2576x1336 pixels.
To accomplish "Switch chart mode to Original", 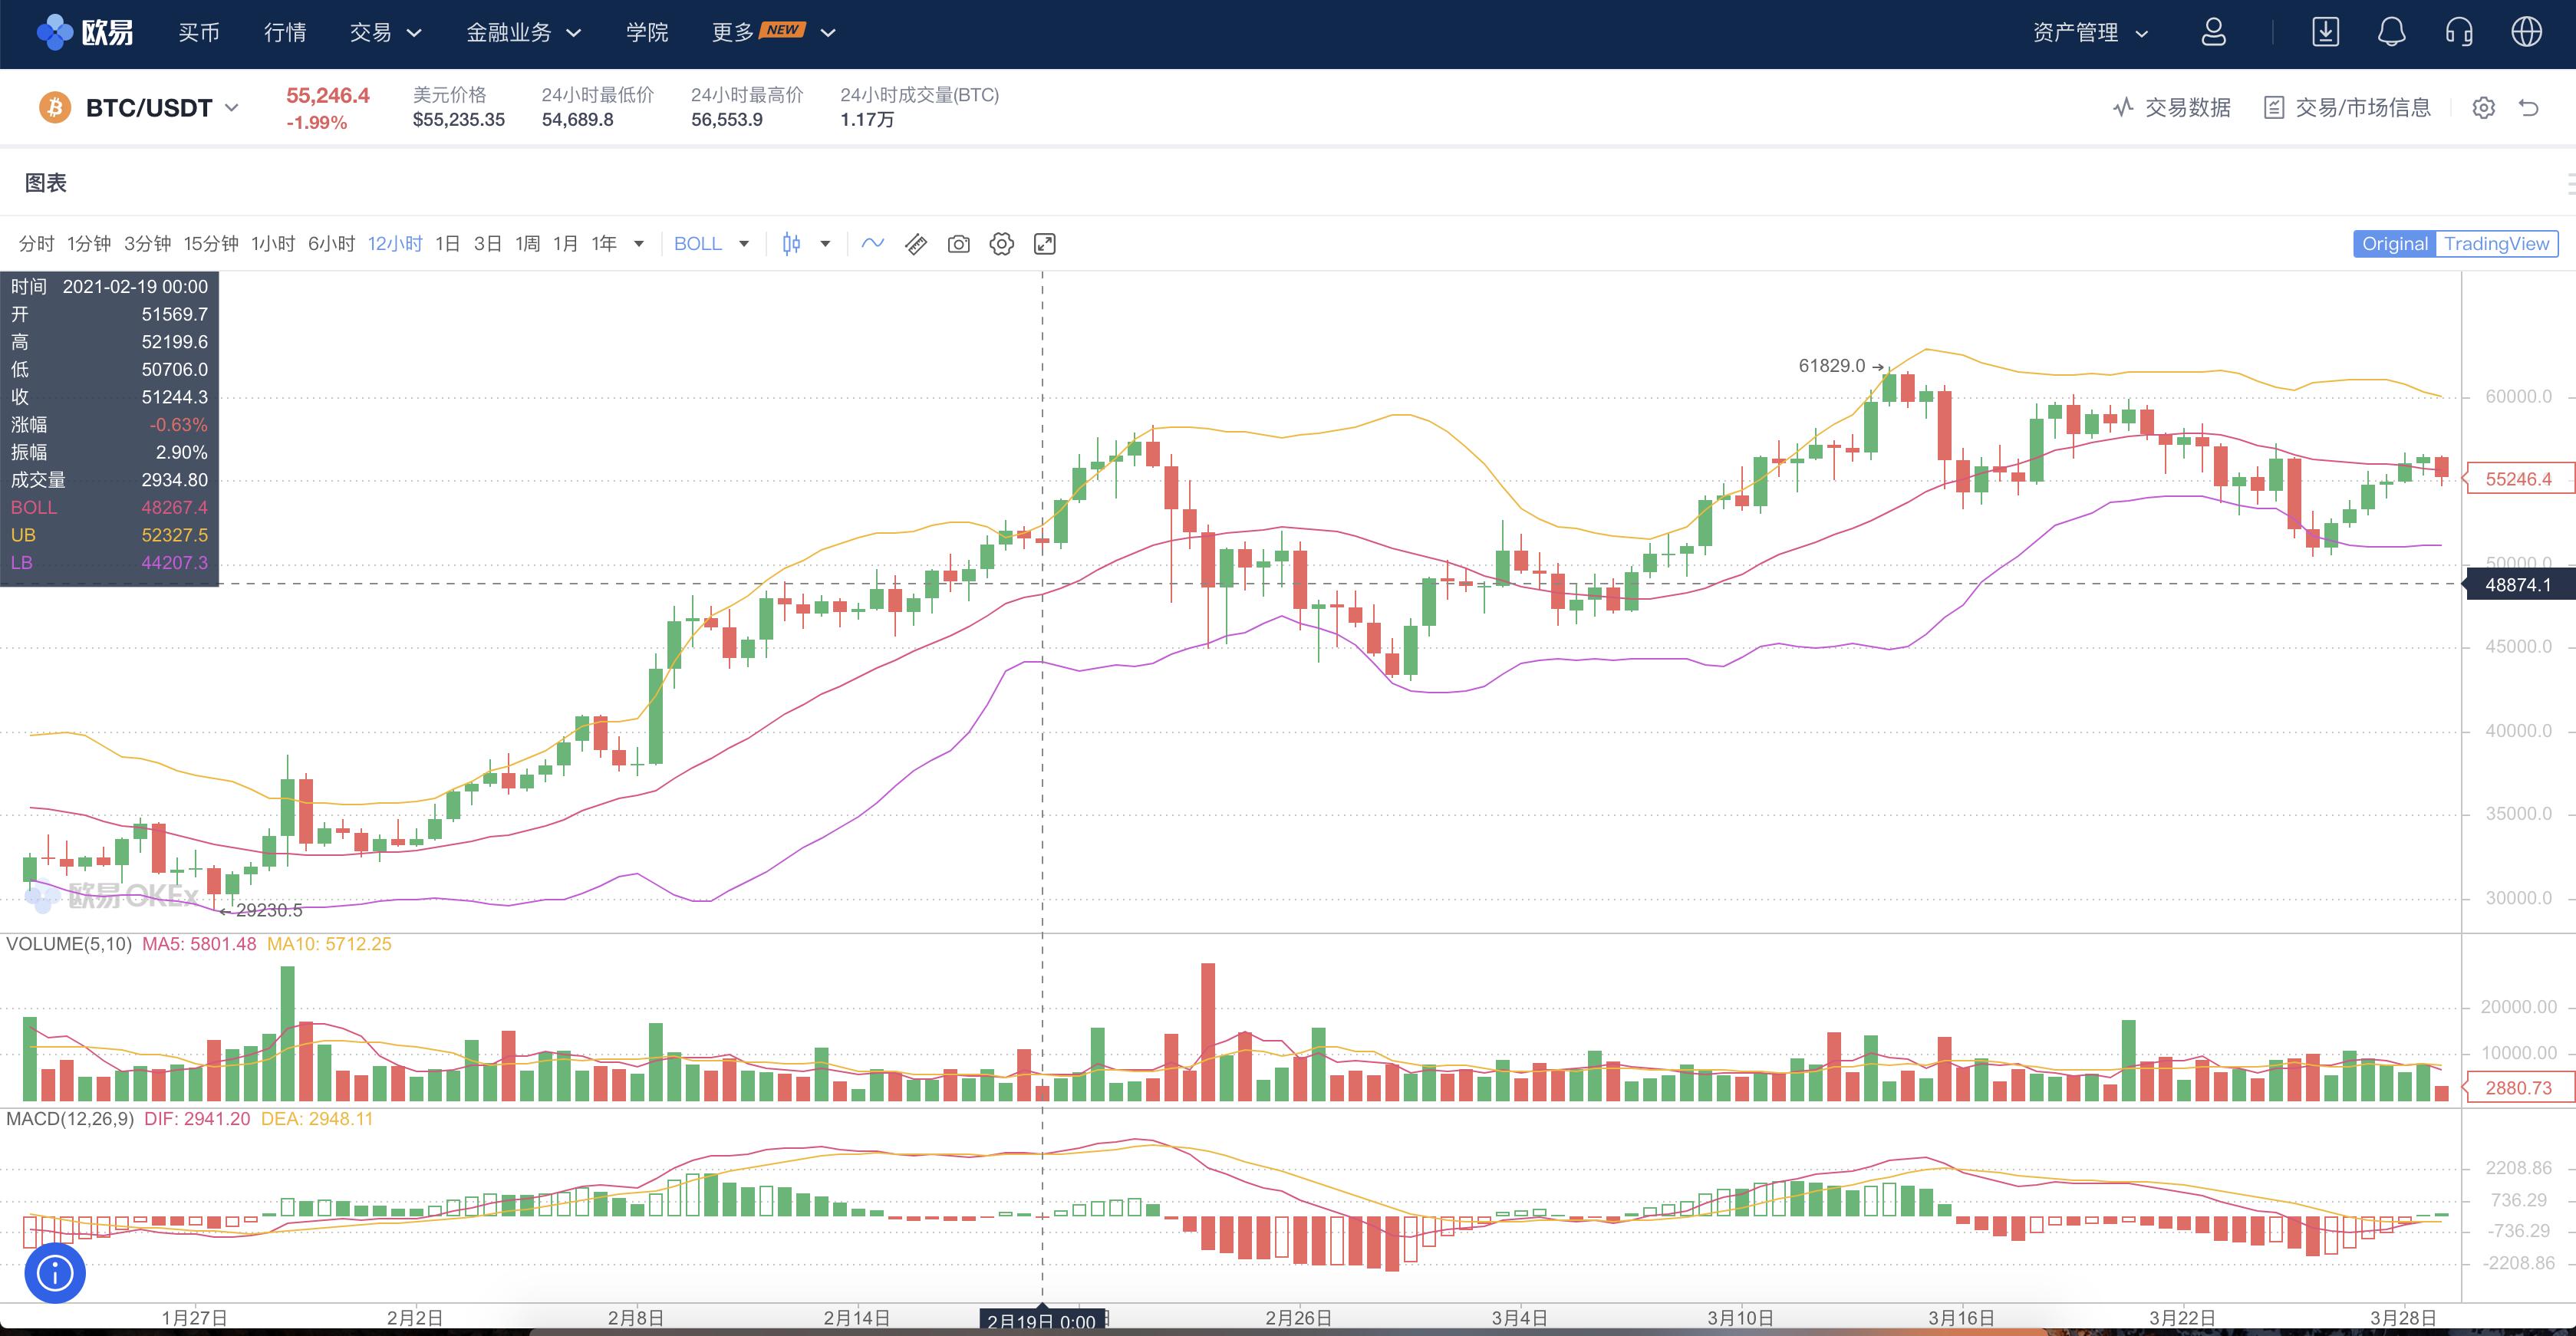I will pos(2394,244).
